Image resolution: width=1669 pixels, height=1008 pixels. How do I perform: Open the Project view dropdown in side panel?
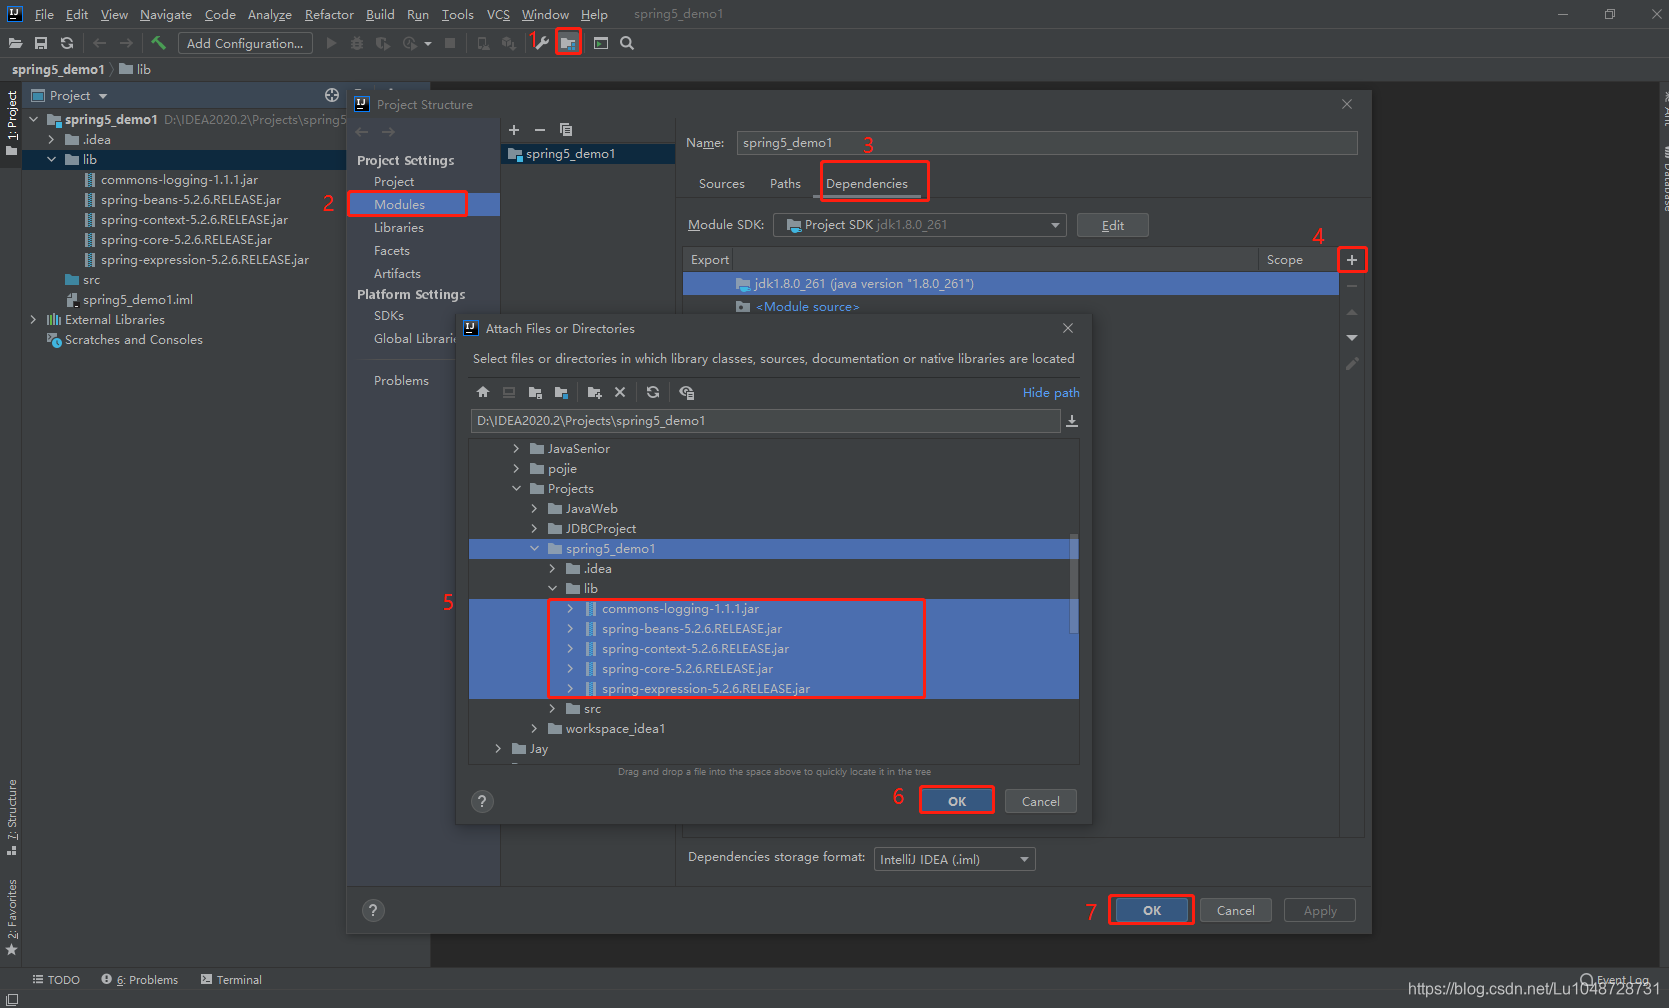click(x=103, y=96)
